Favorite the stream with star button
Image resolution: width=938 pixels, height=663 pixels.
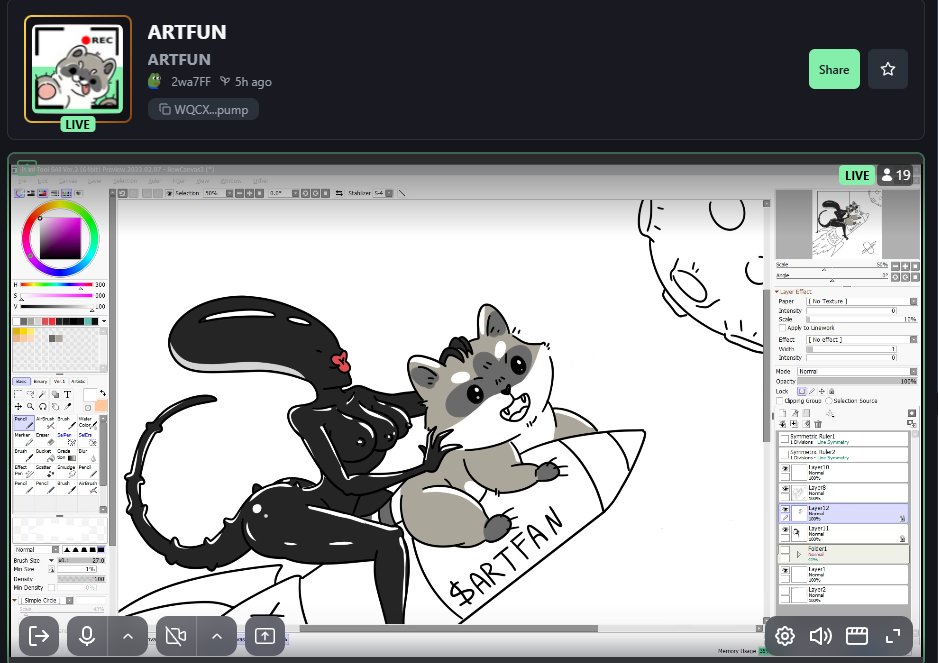point(888,69)
